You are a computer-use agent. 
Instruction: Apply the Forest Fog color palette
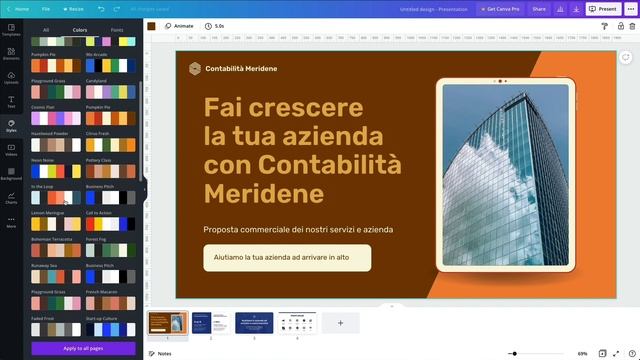point(111,250)
